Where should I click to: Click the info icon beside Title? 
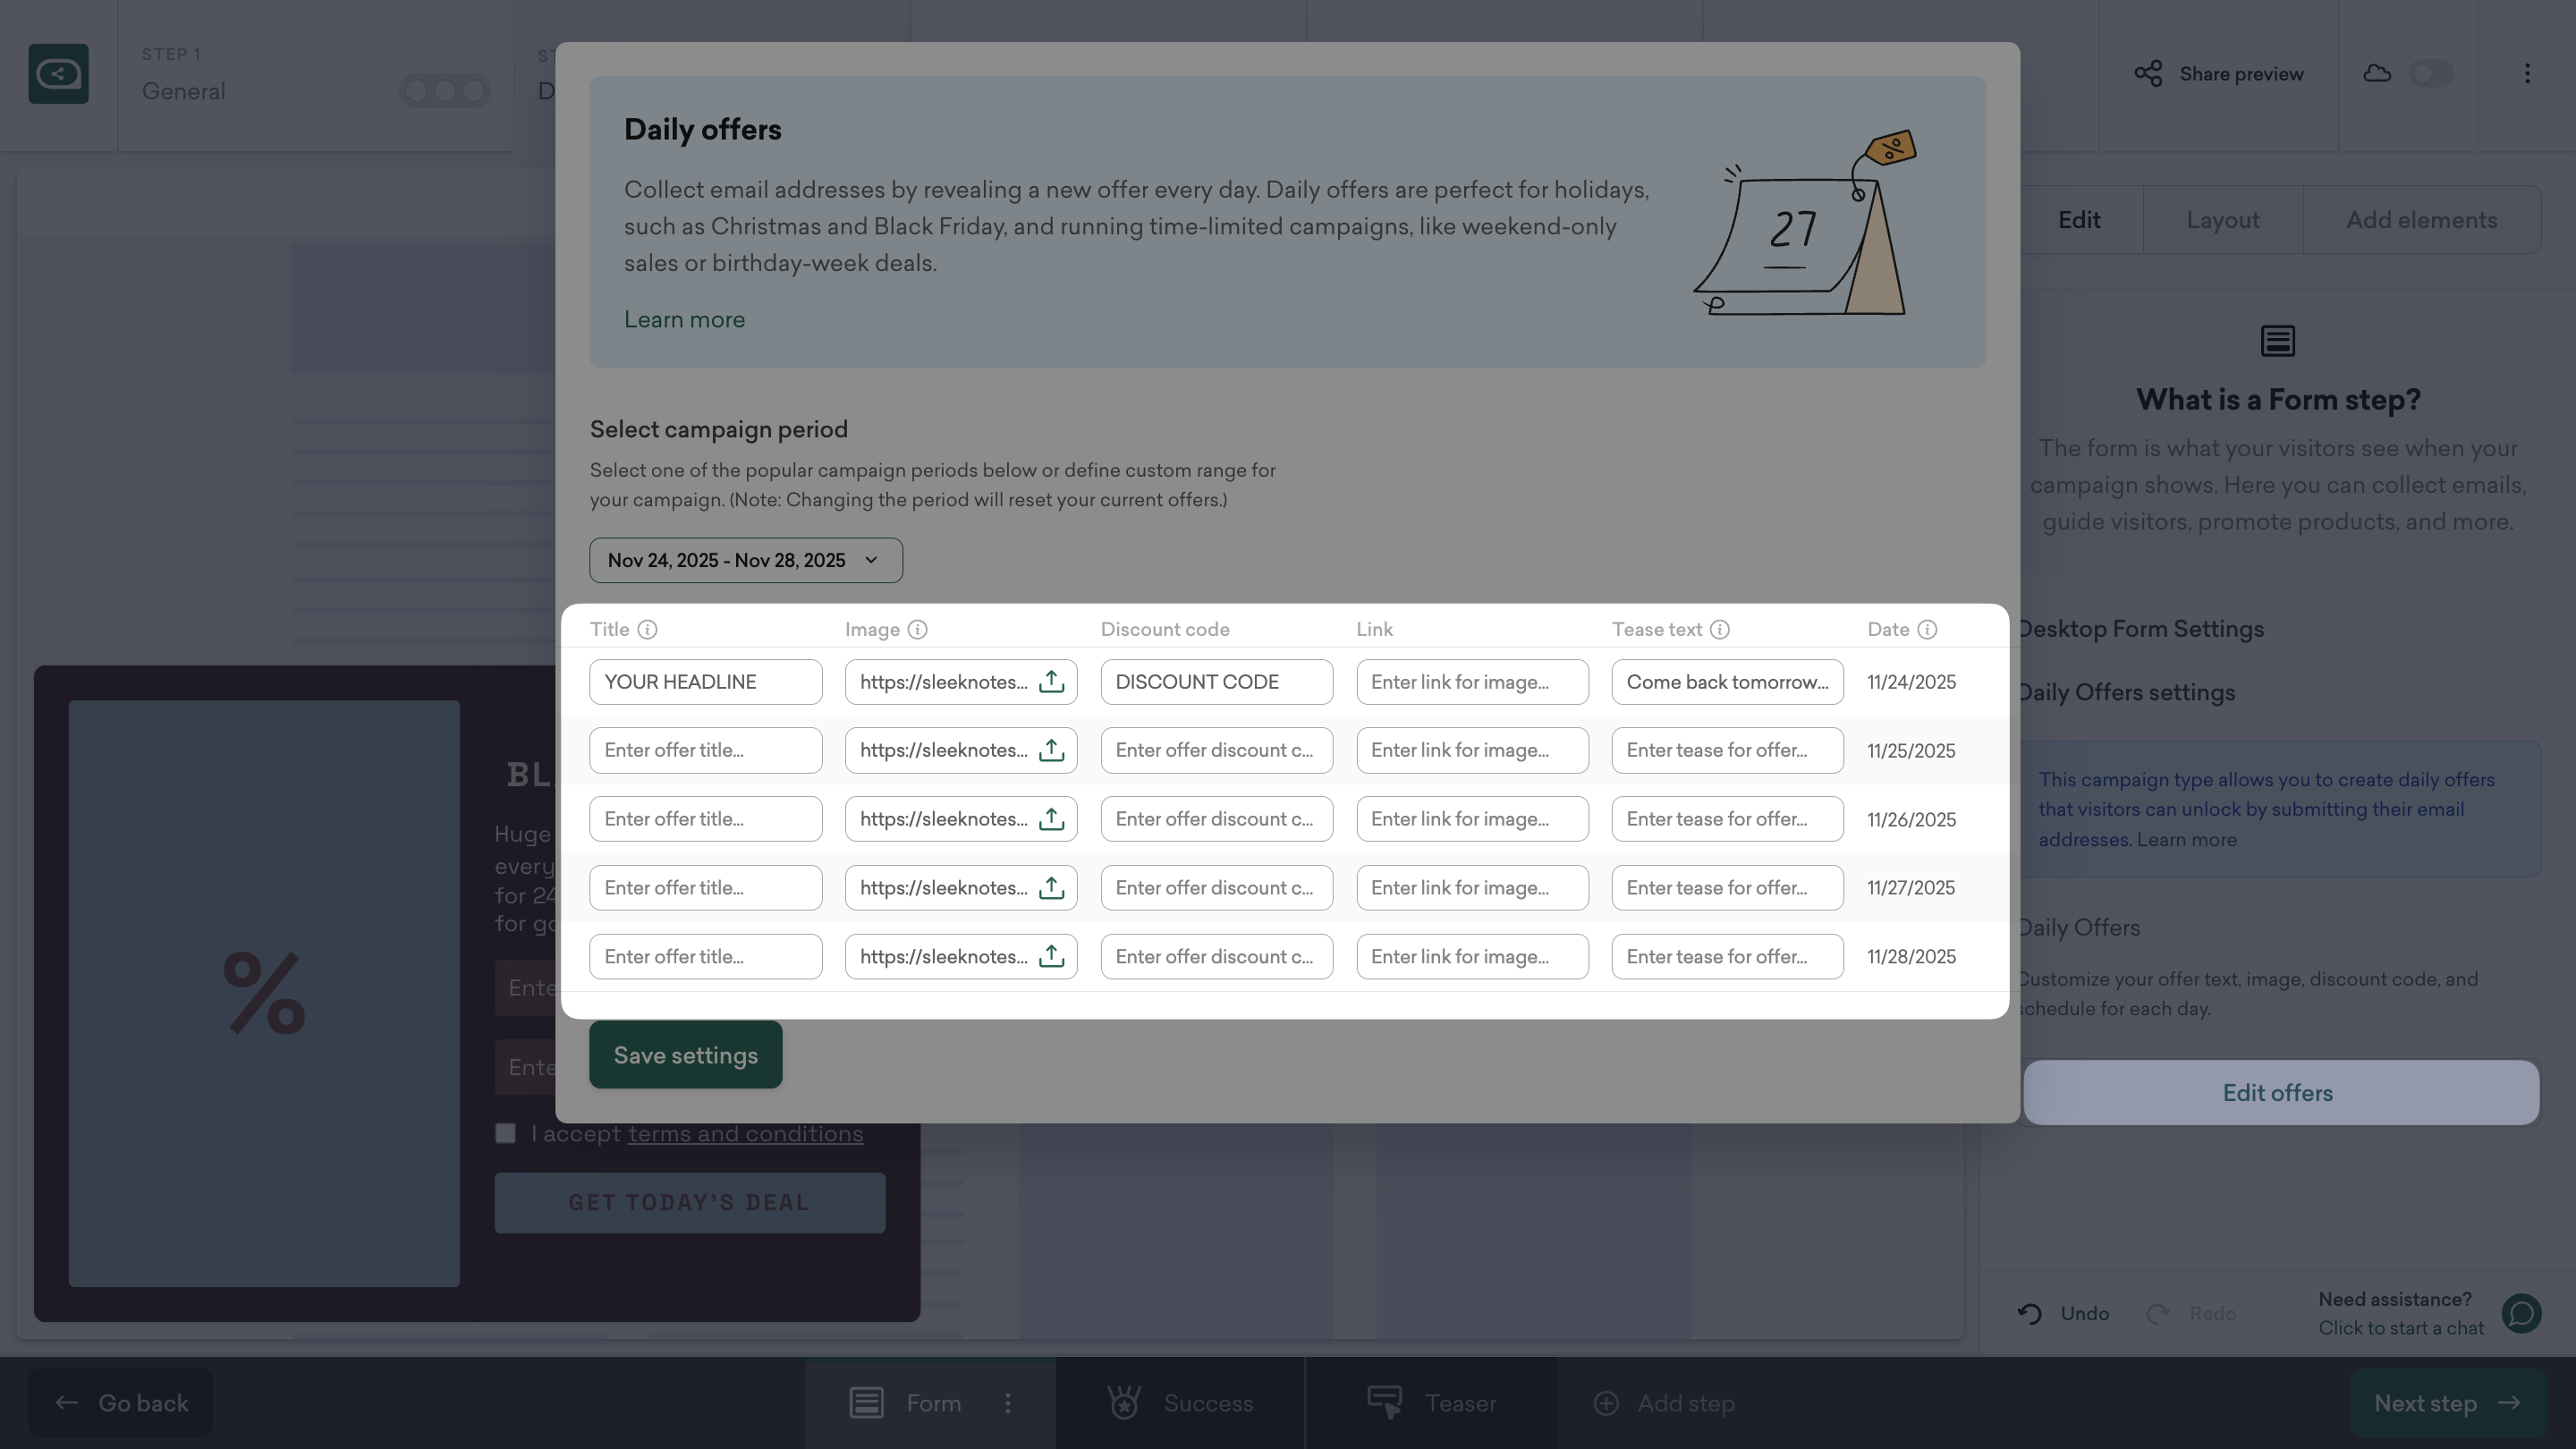(647, 629)
